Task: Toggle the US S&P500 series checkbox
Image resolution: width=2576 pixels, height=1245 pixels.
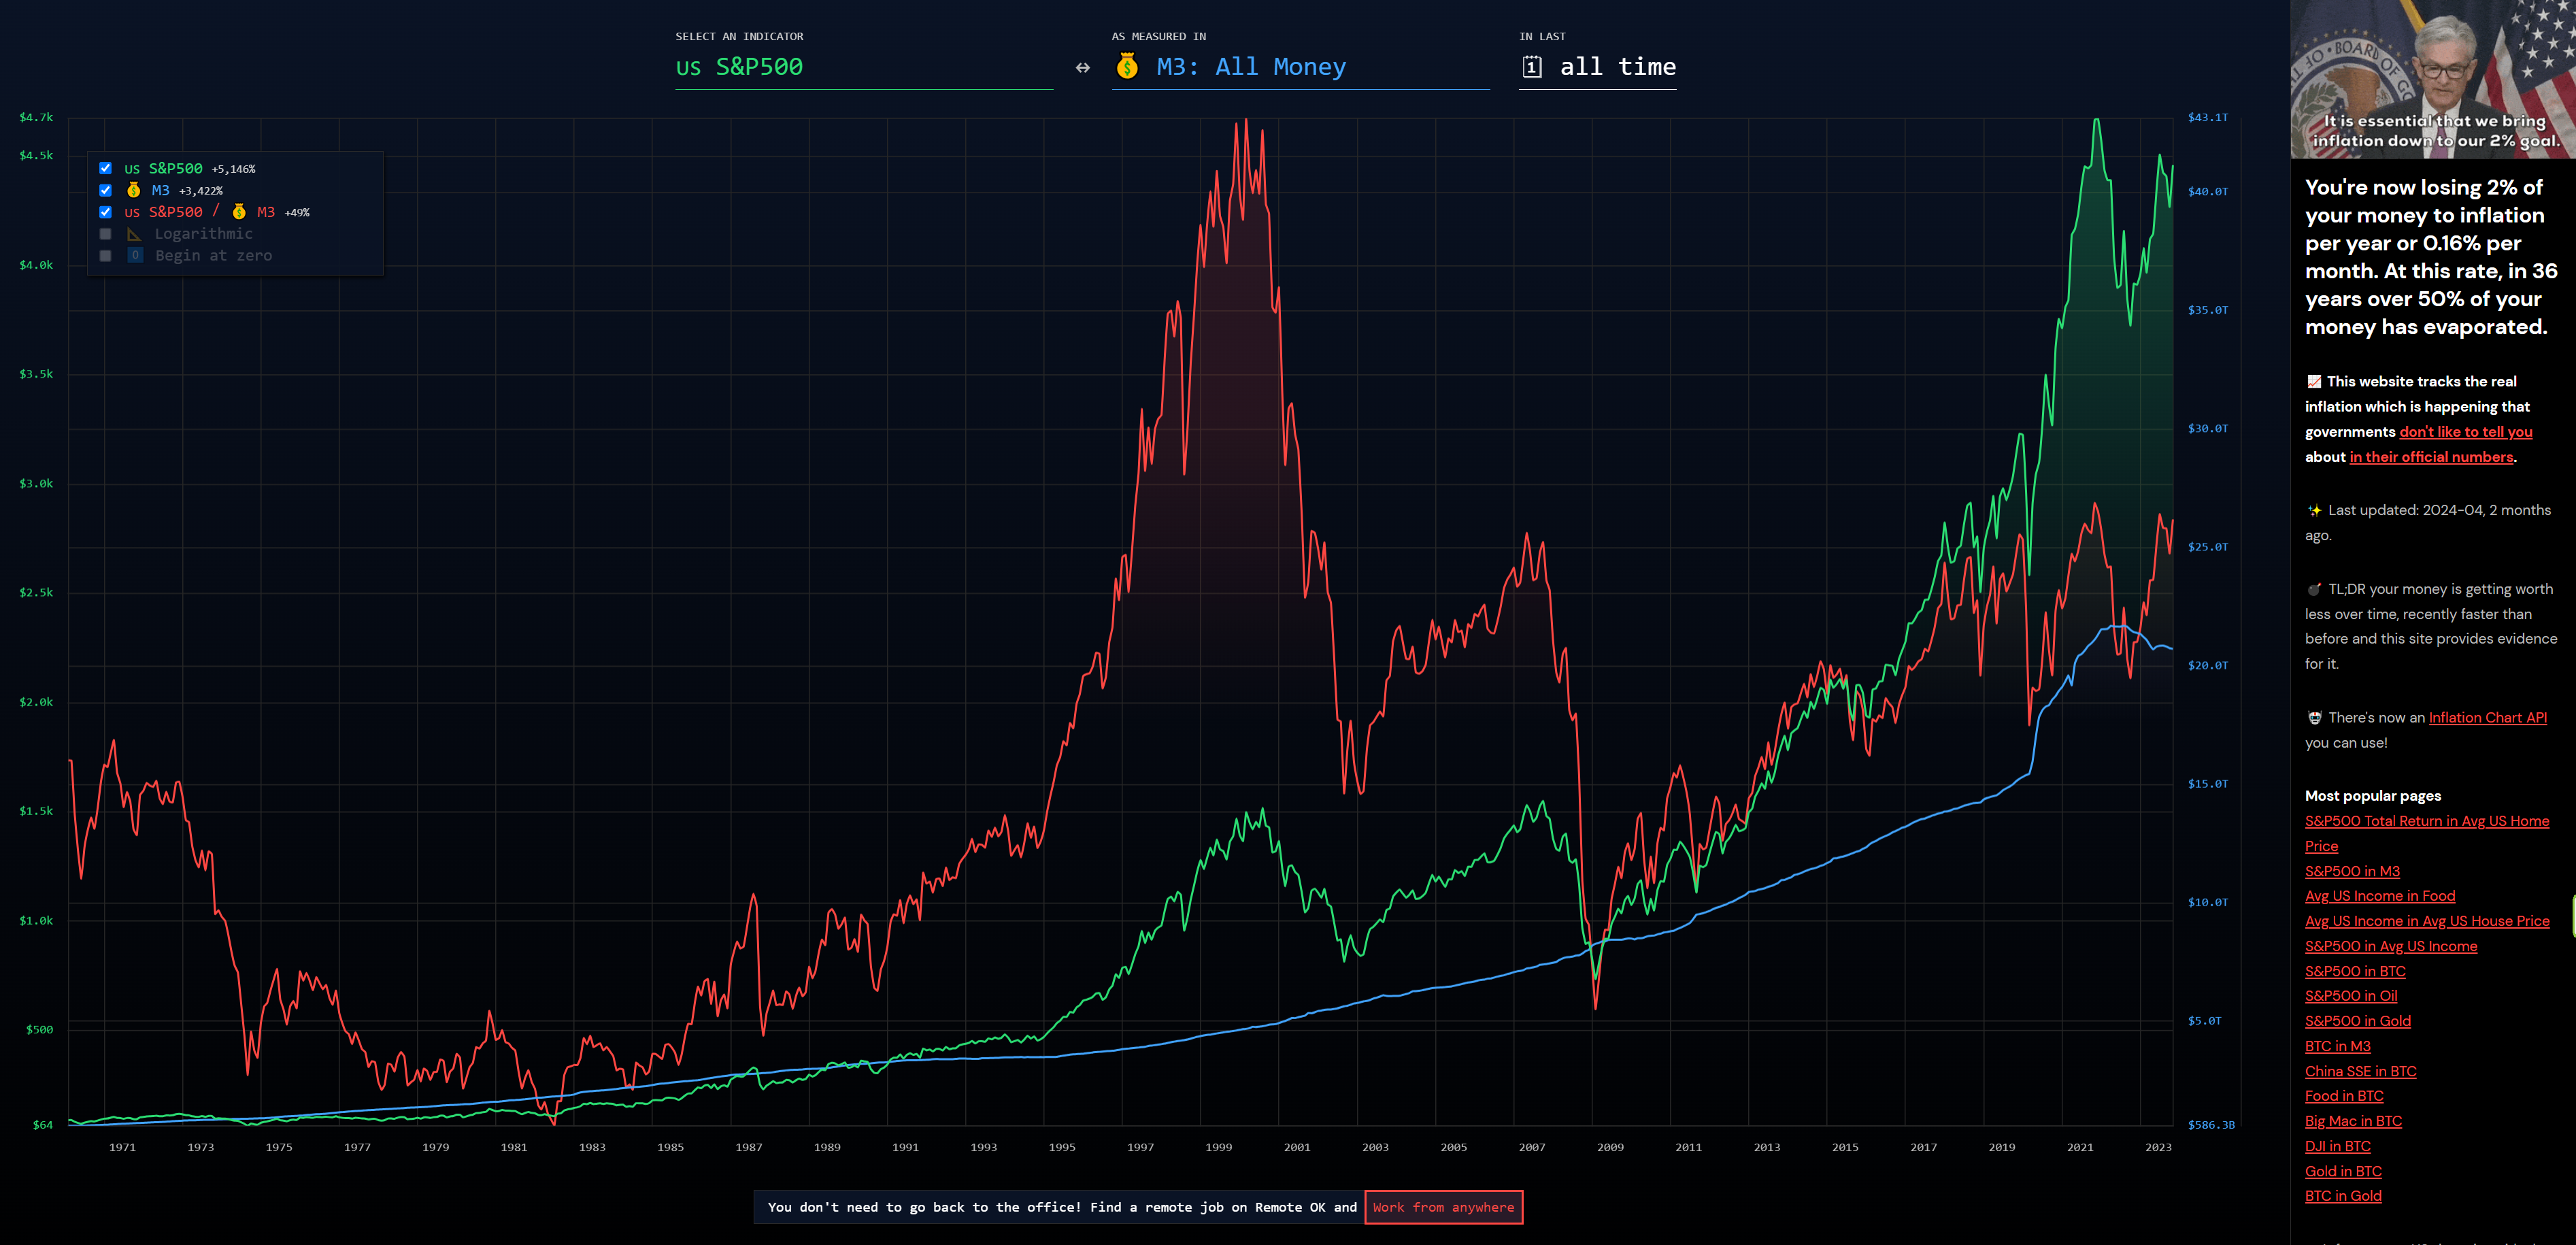Action: (105, 168)
